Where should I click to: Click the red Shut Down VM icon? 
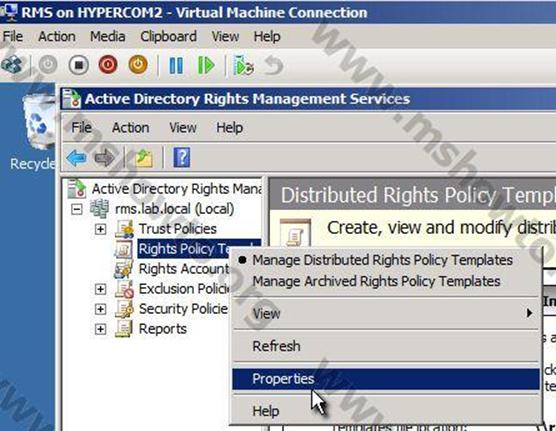[x=108, y=65]
